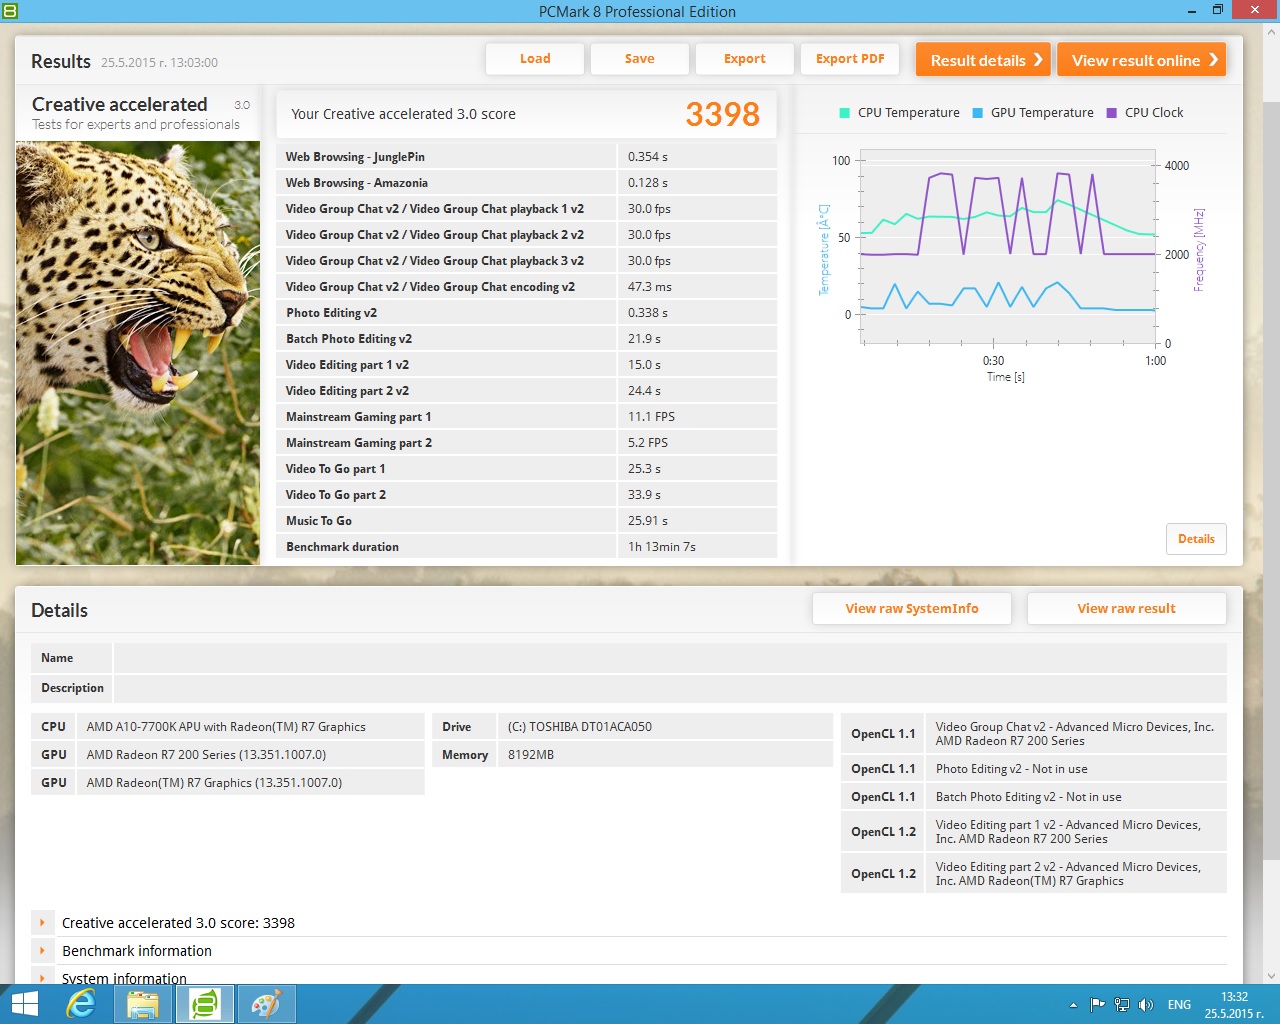Open Paint from the taskbar
This screenshot has width=1280, height=1024.
(x=266, y=1004)
